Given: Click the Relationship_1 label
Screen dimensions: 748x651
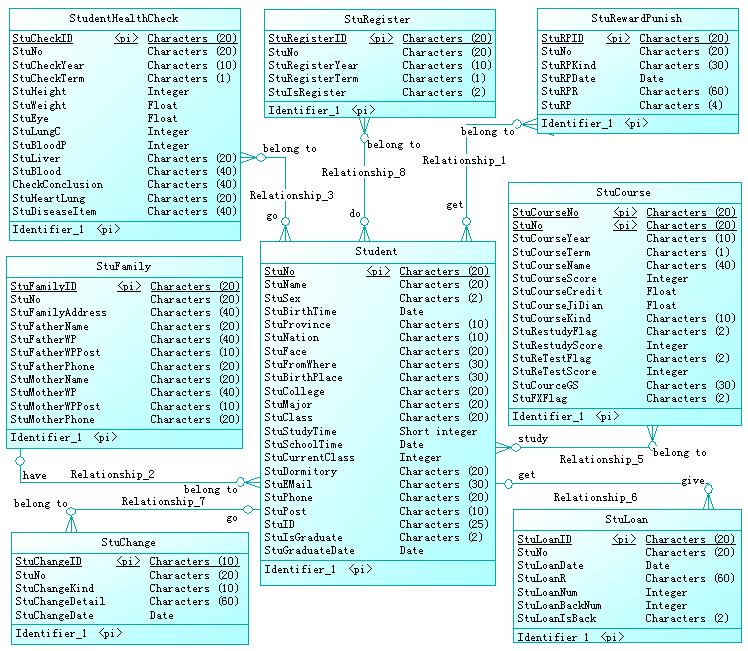Looking at the screenshot, I should [463, 160].
